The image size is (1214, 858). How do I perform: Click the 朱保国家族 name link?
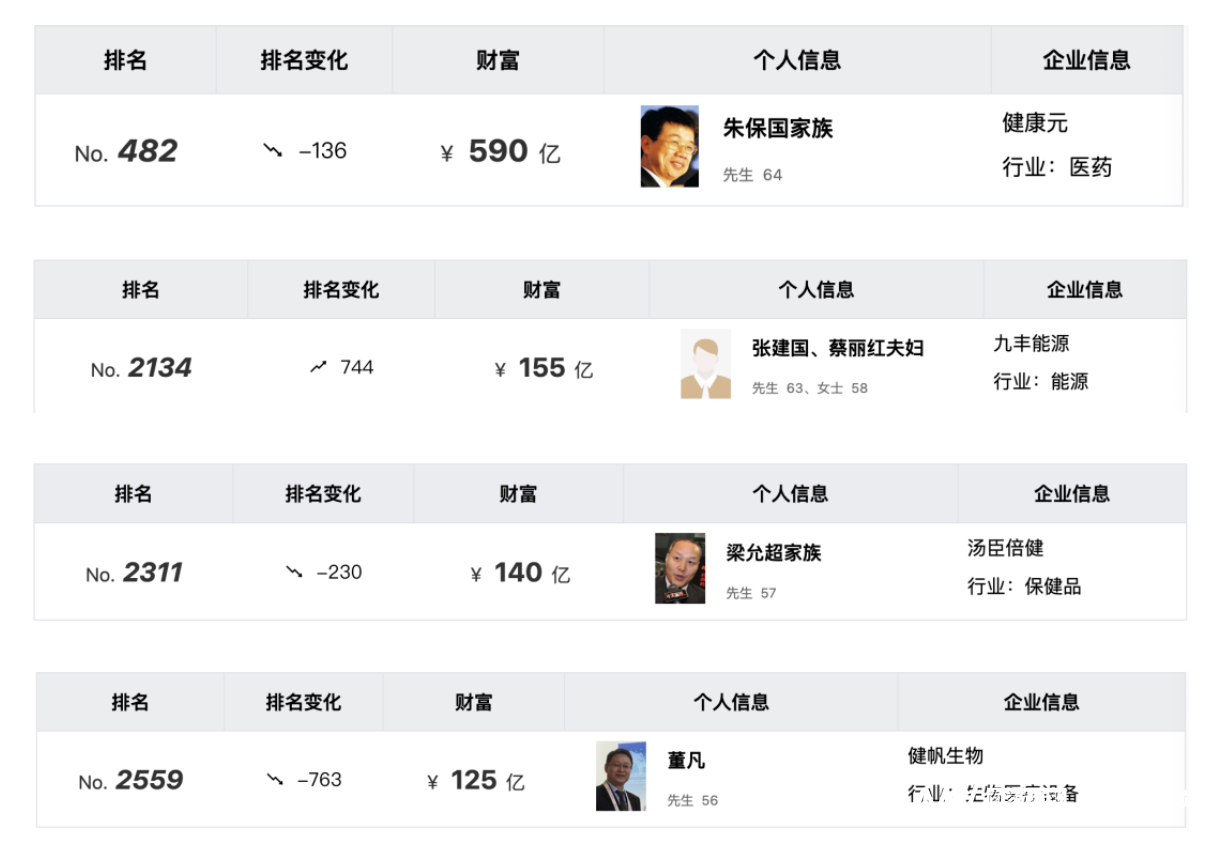[778, 129]
